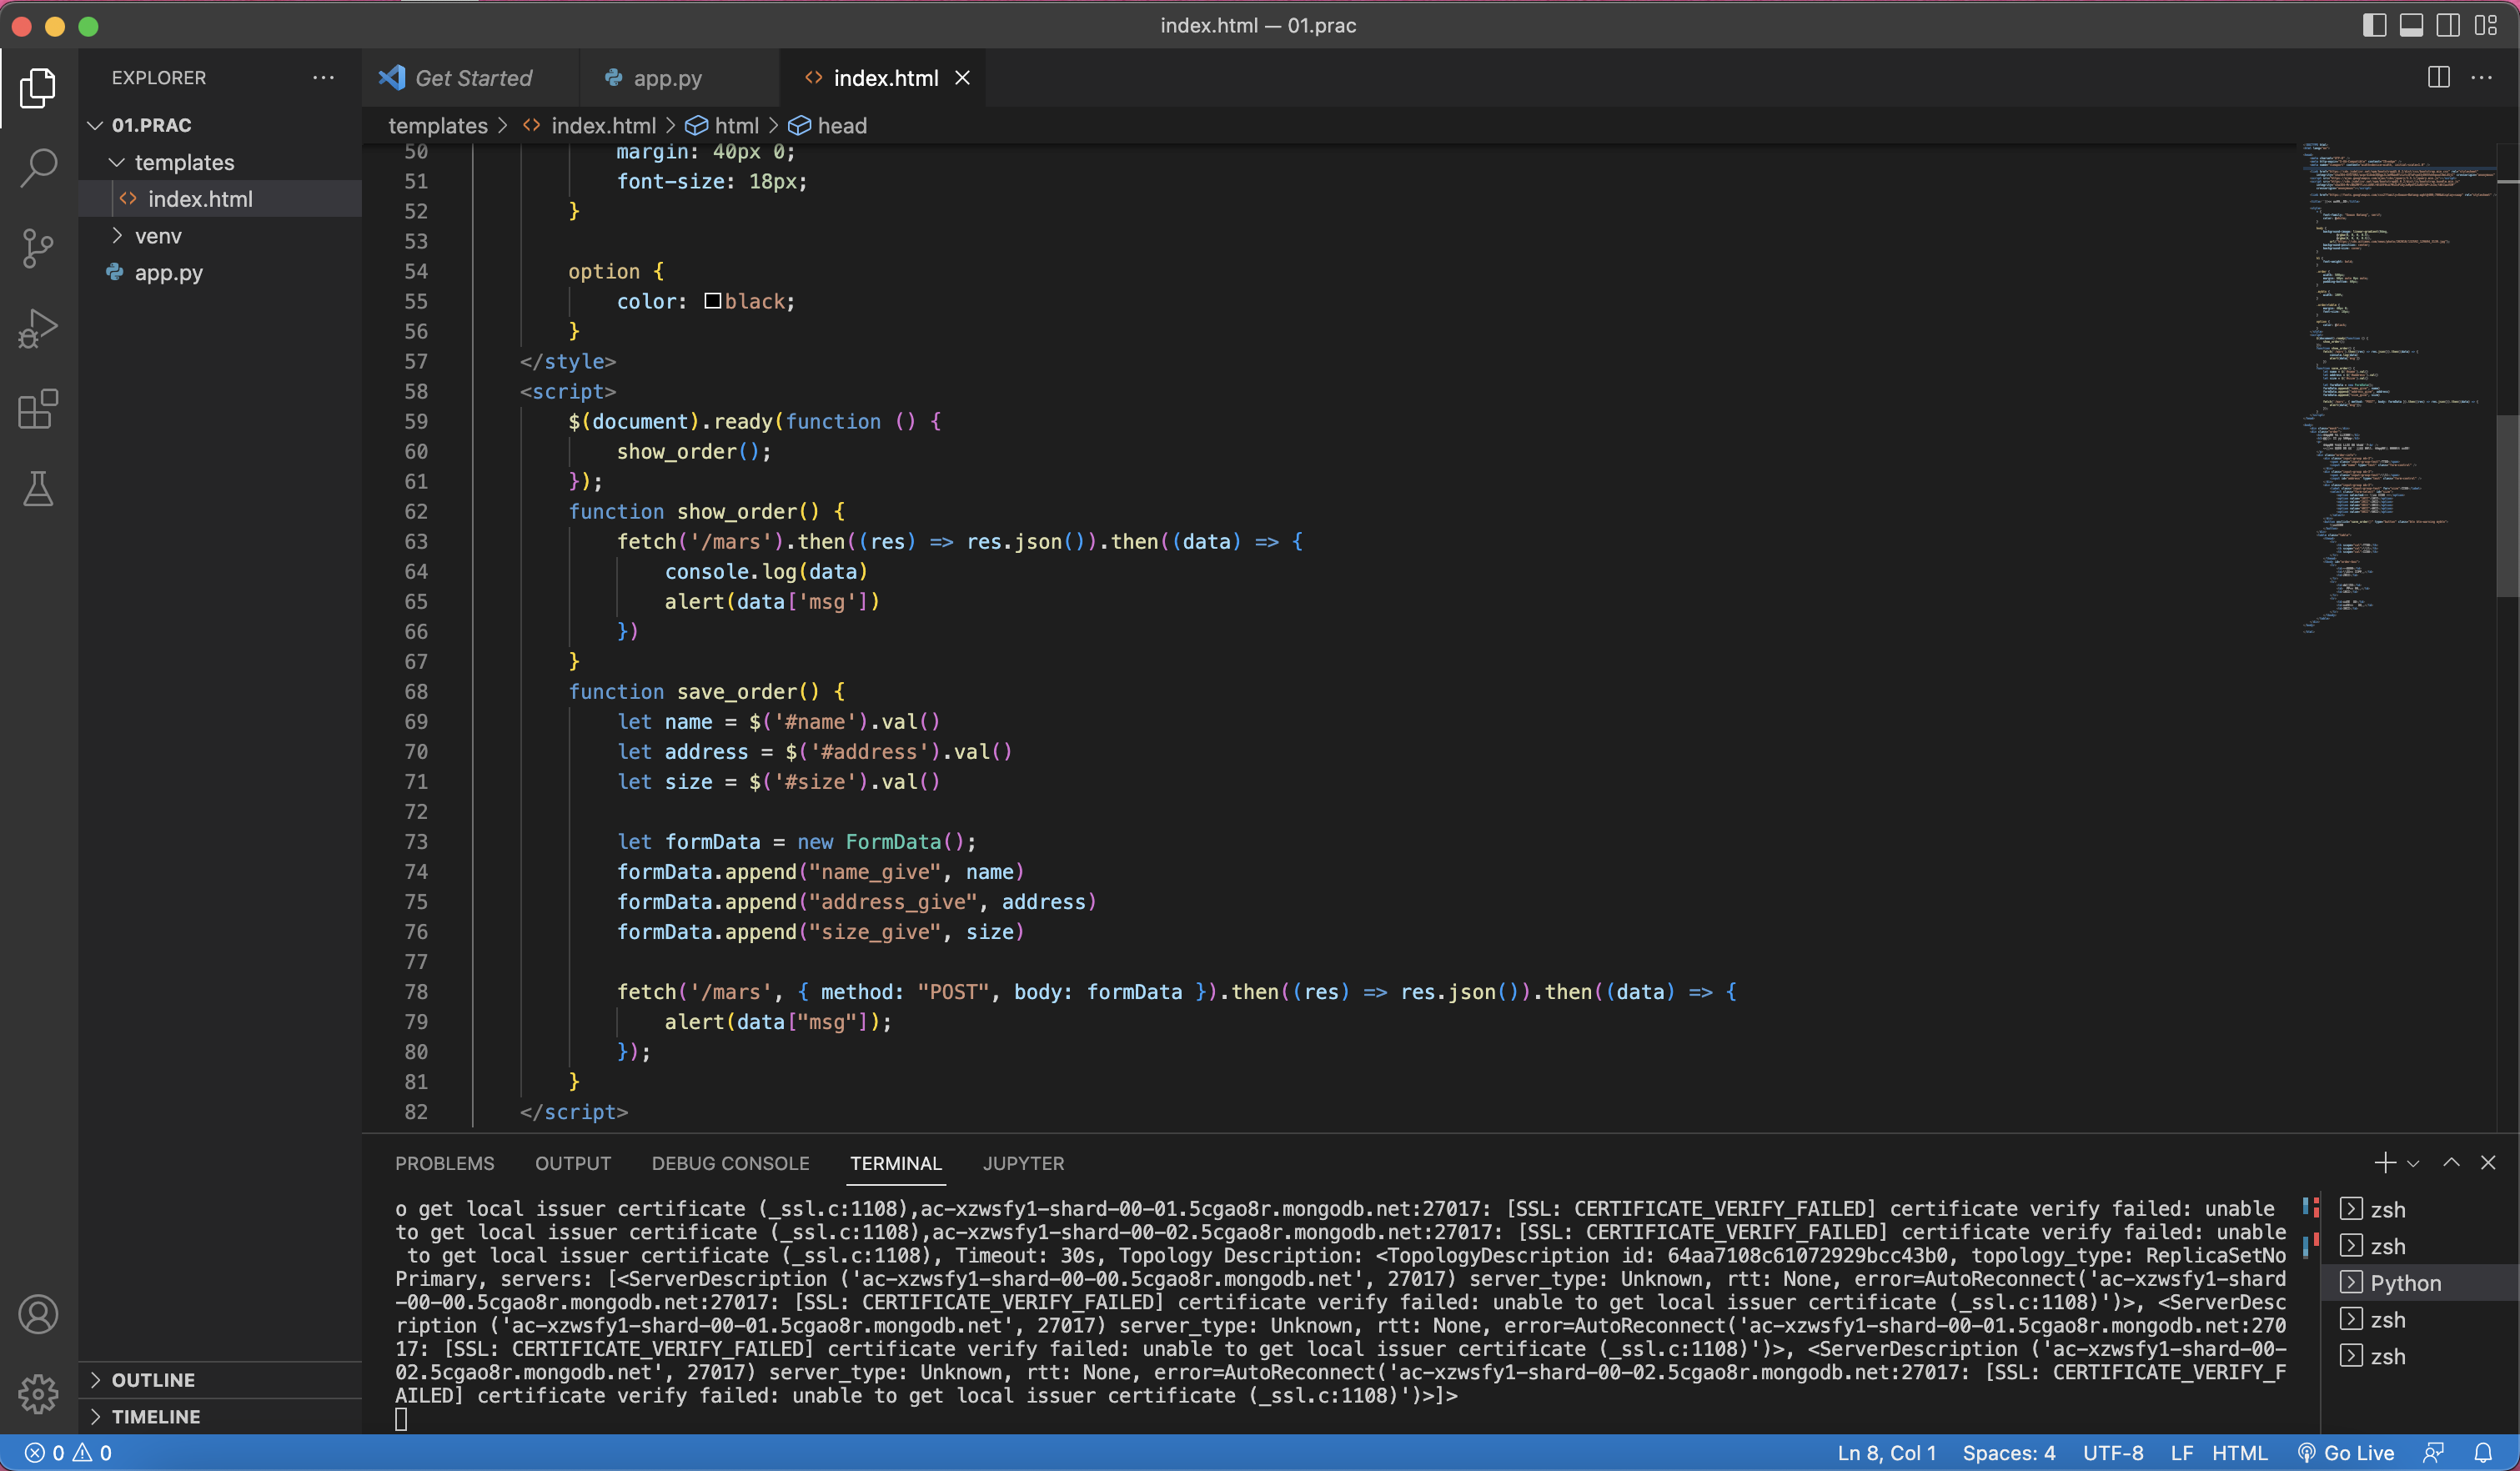This screenshot has height=1471, width=2520.
Task: Customize layout icon in title bar
Action: coord(2486,26)
